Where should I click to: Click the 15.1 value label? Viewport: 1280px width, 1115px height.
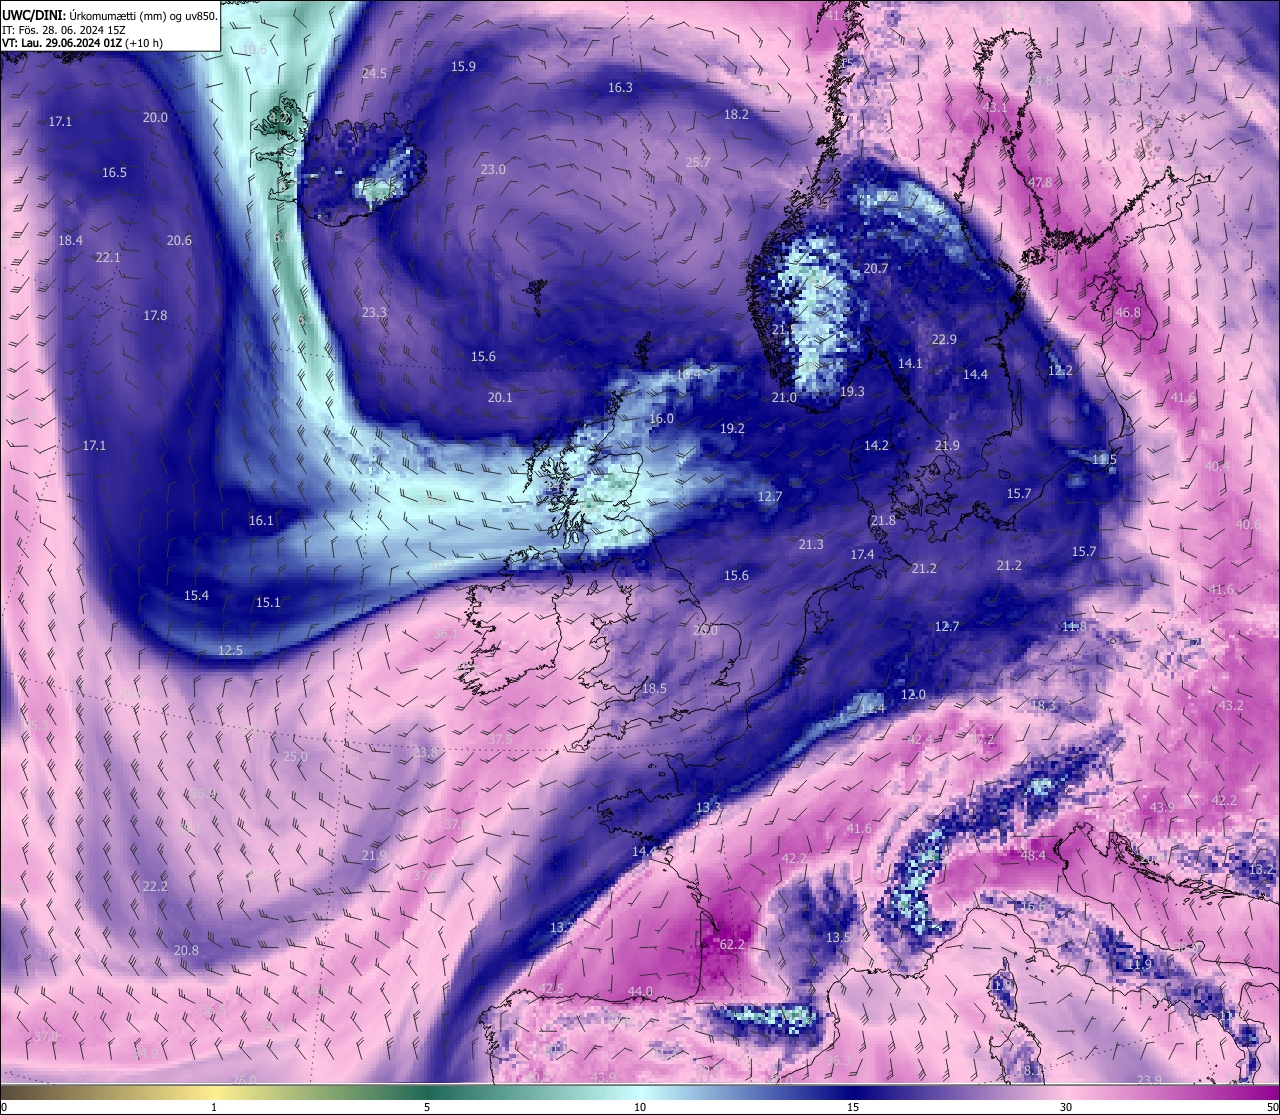(x=268, y=602)
